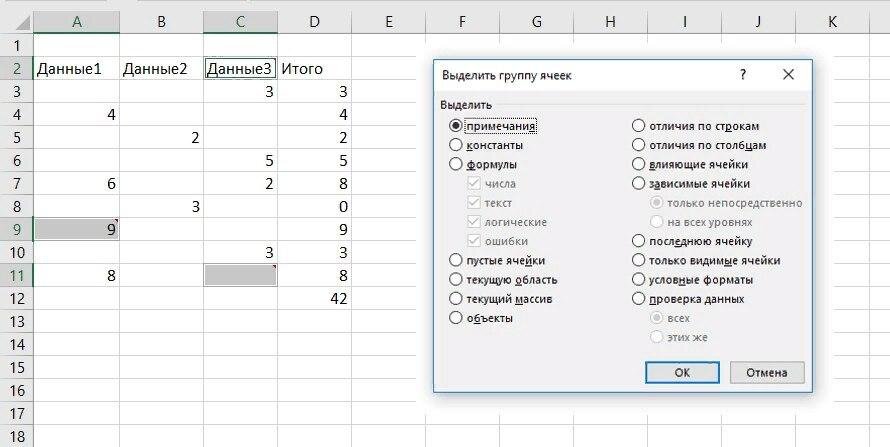Toggle the ошибки checkbox
This screenshot has height=447, width=890.
pos(474,241)
